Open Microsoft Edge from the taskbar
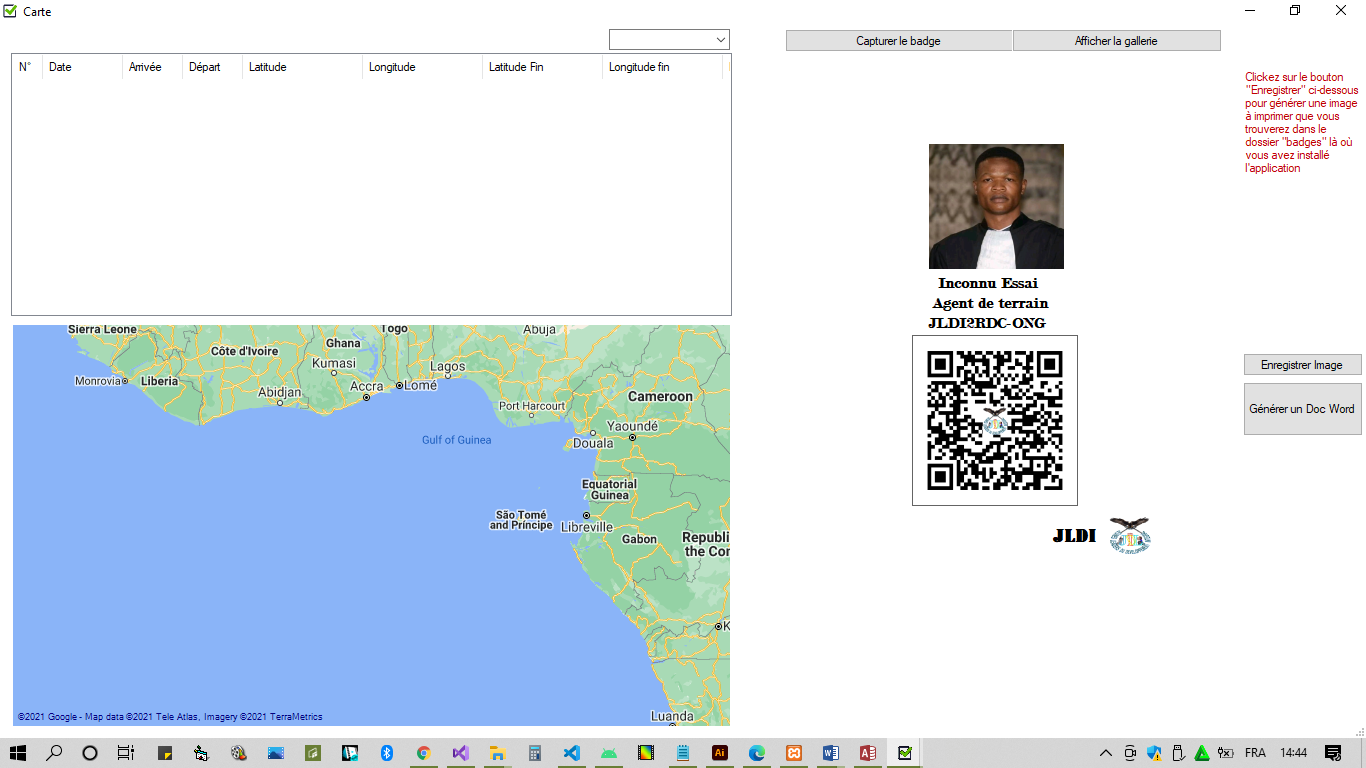1366x768 pixels. coord(757,753)
